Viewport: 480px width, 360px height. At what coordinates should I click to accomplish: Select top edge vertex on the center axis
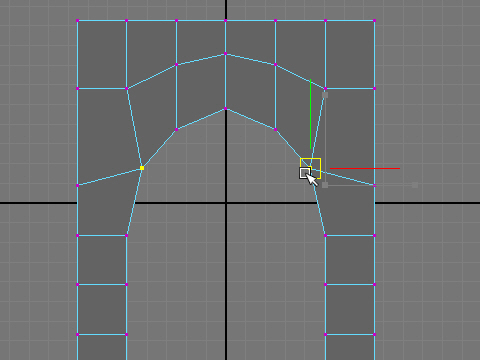[226, 21]
